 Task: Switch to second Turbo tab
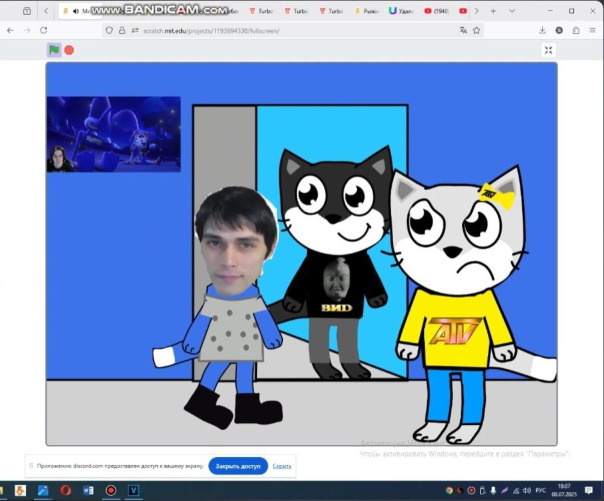[296, 11]
